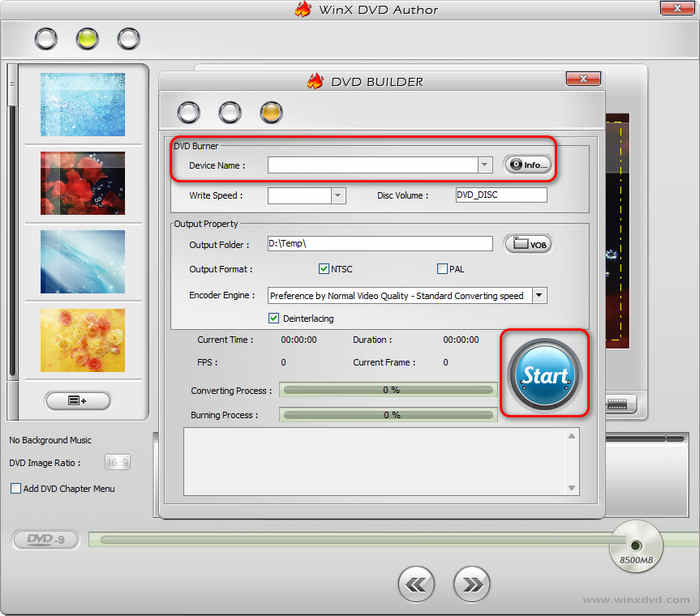Select the blue wave background thumbnail

(x=83, y=262)
